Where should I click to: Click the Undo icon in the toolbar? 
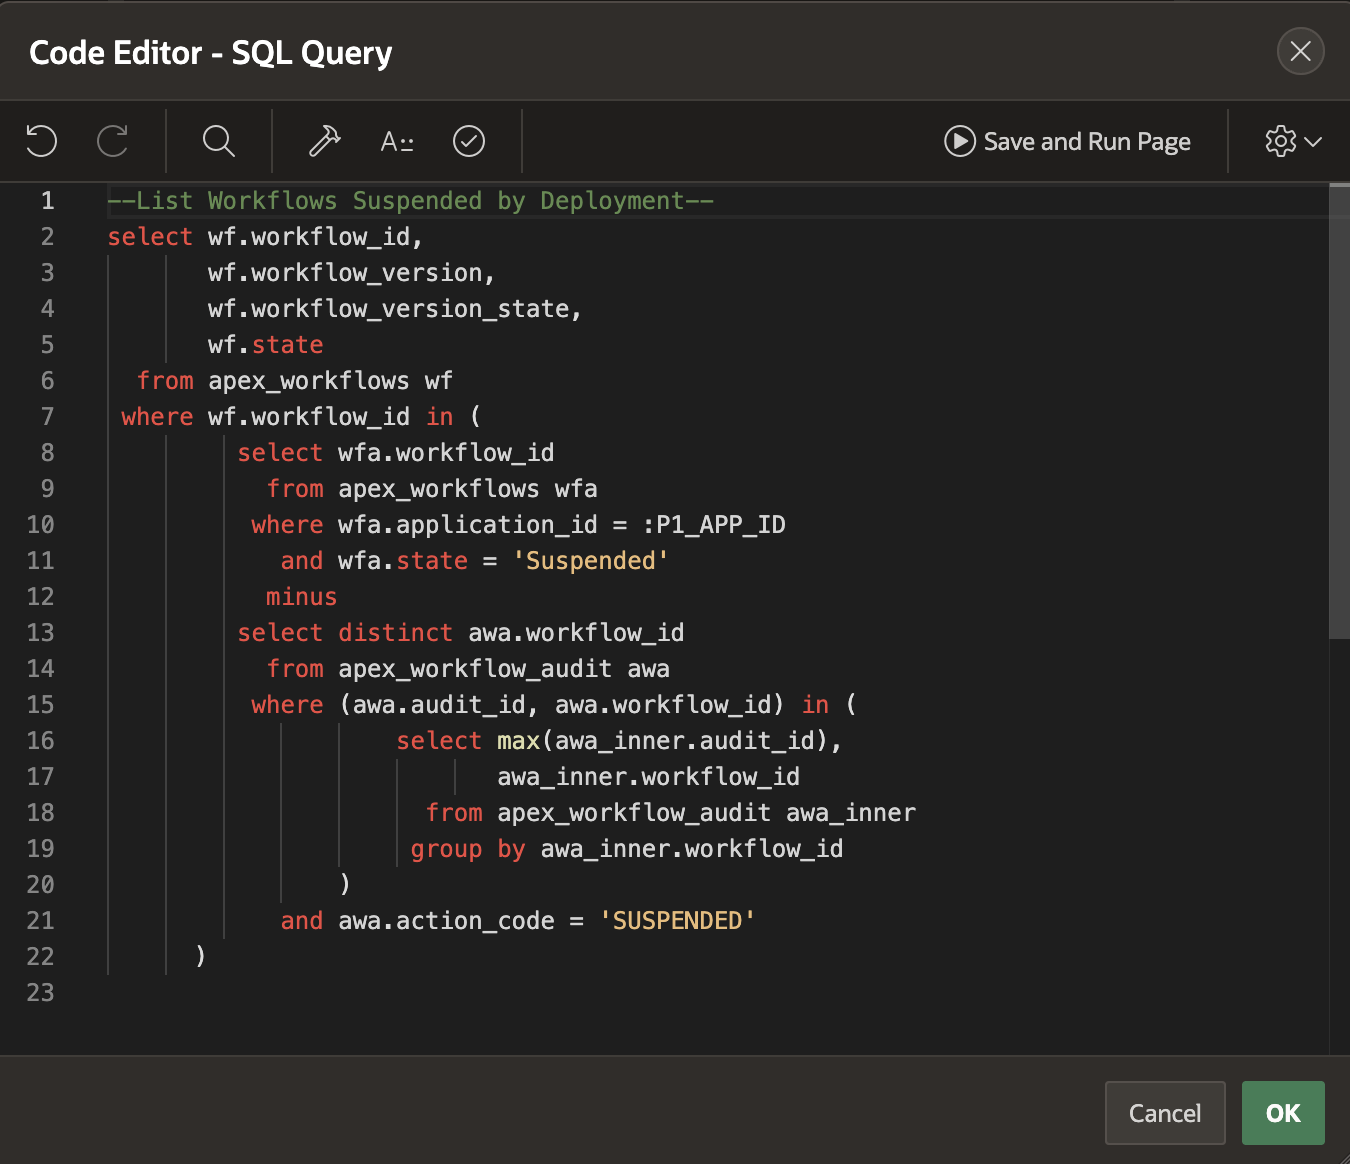pos(41,141)
